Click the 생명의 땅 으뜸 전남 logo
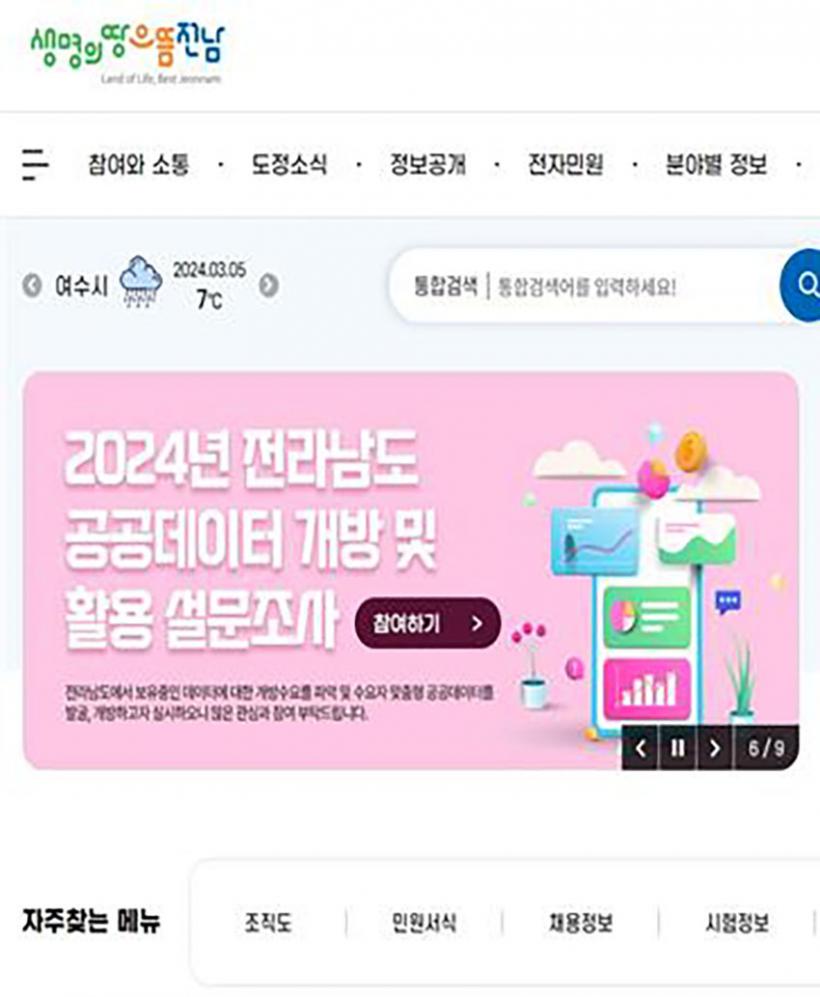The width and height of the screenshot is (820, 997). [128, 53]
